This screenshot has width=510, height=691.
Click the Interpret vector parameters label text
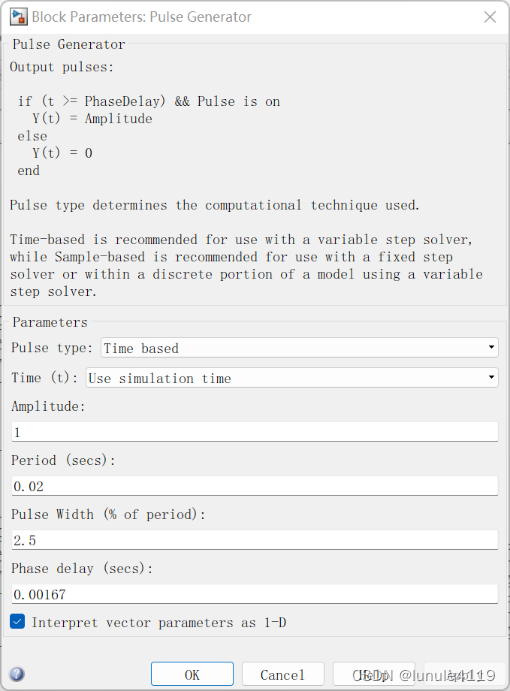[x=159, y=622]
